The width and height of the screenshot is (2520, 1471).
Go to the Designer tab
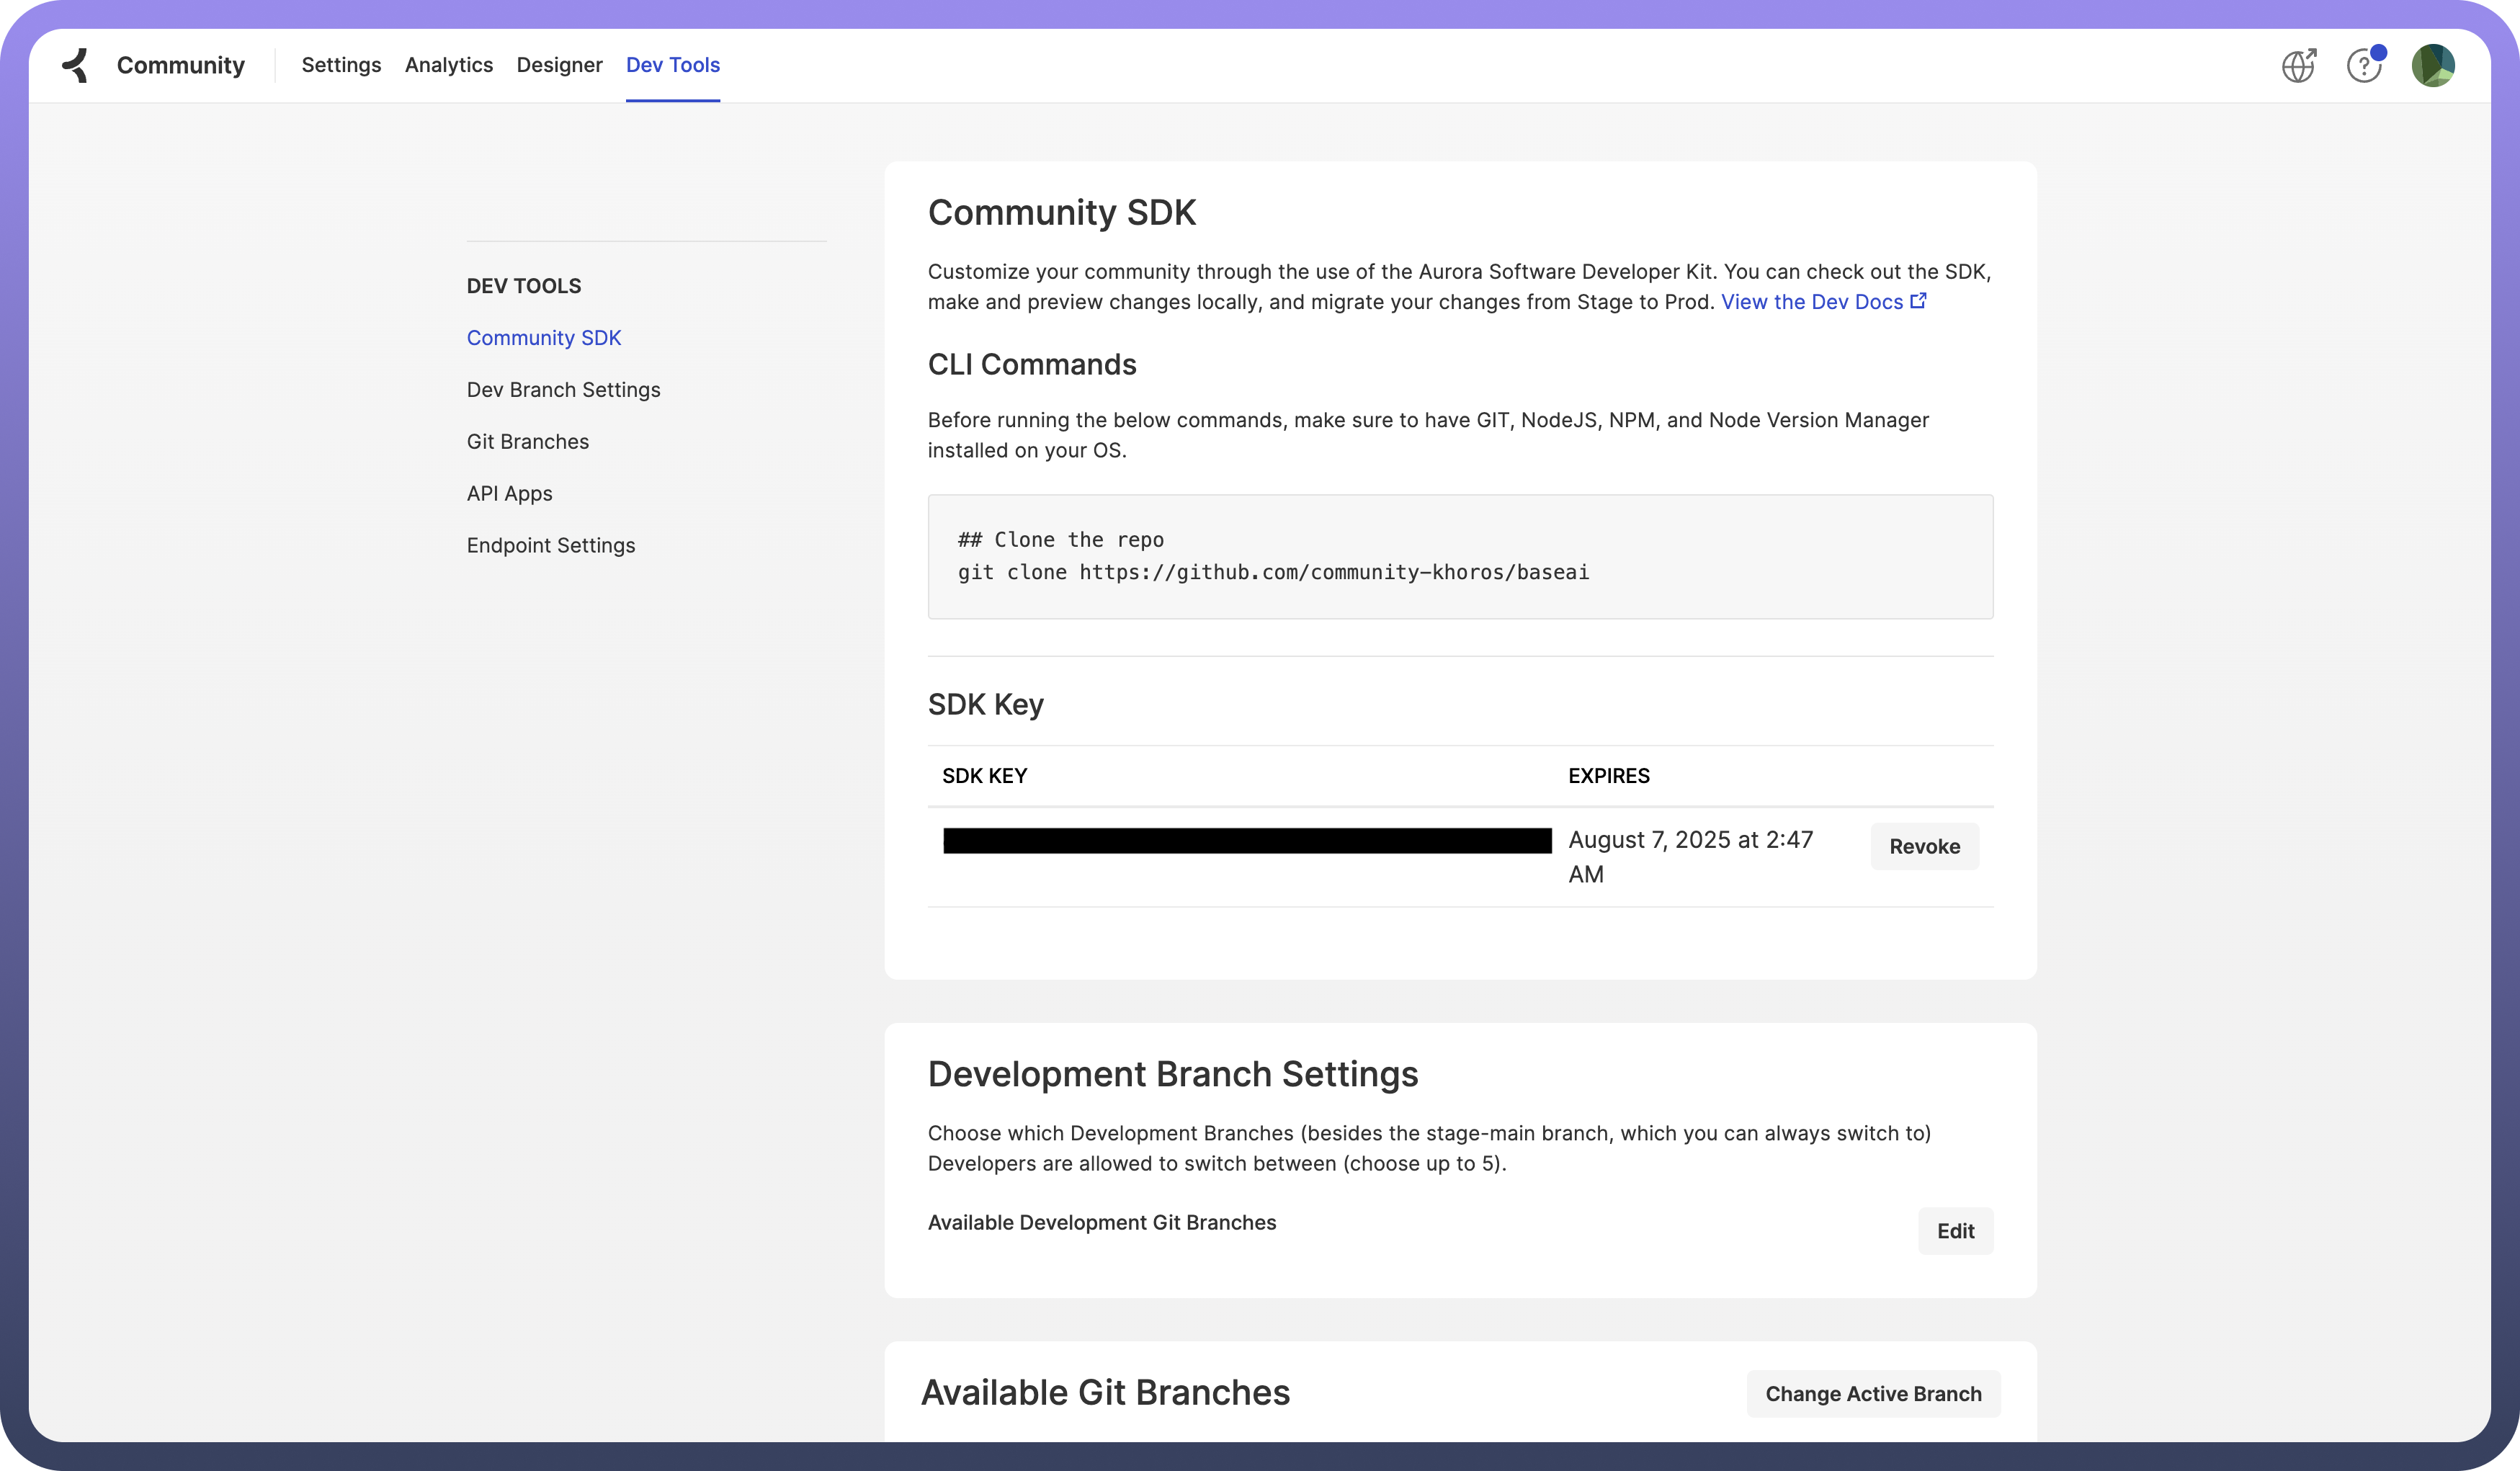pos(559,65)
